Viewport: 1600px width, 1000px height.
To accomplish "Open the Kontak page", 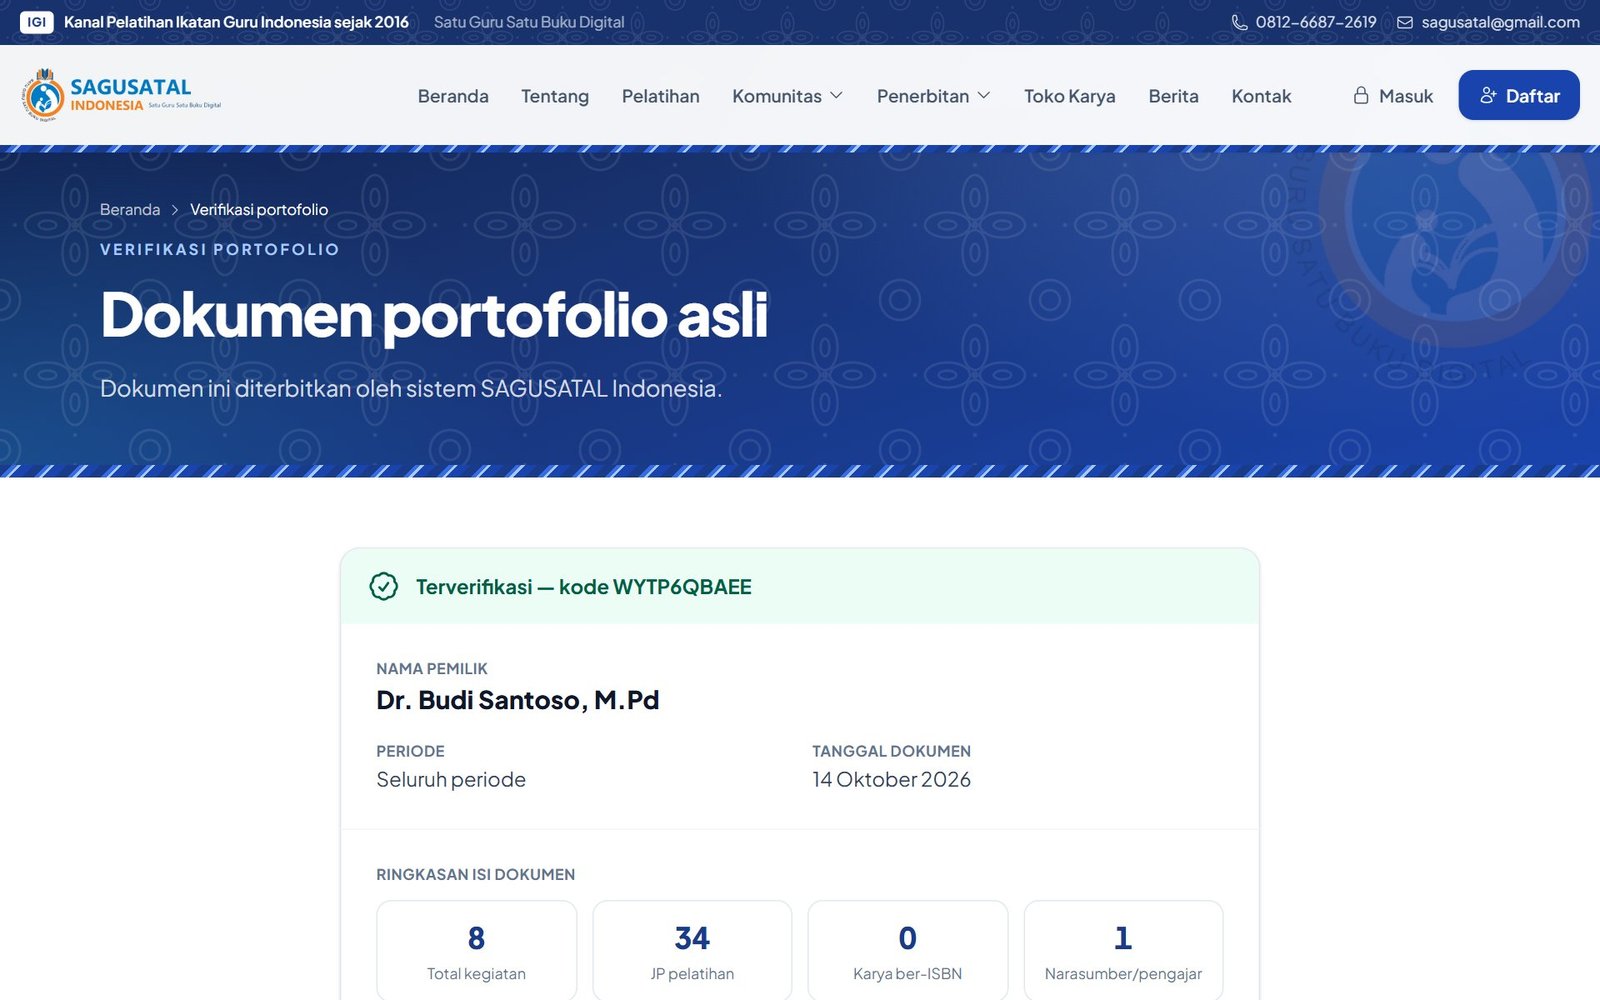I will click(x=1262, y=96).
